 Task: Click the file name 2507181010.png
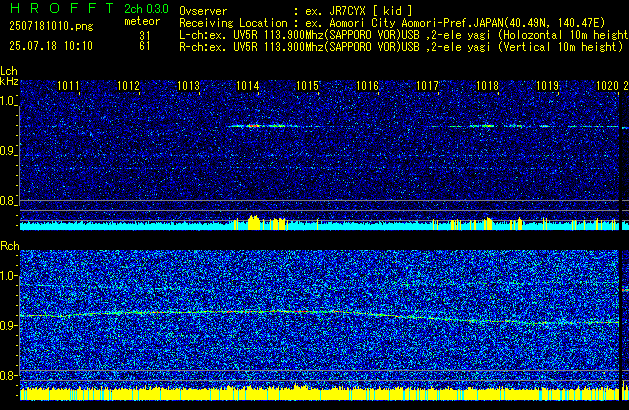(51, 26)
